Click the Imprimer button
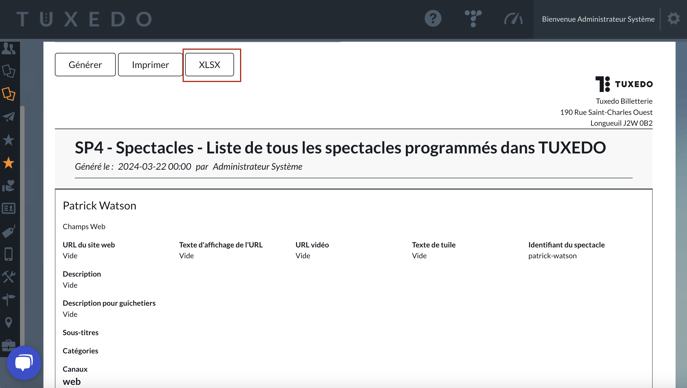 (150, 65)
